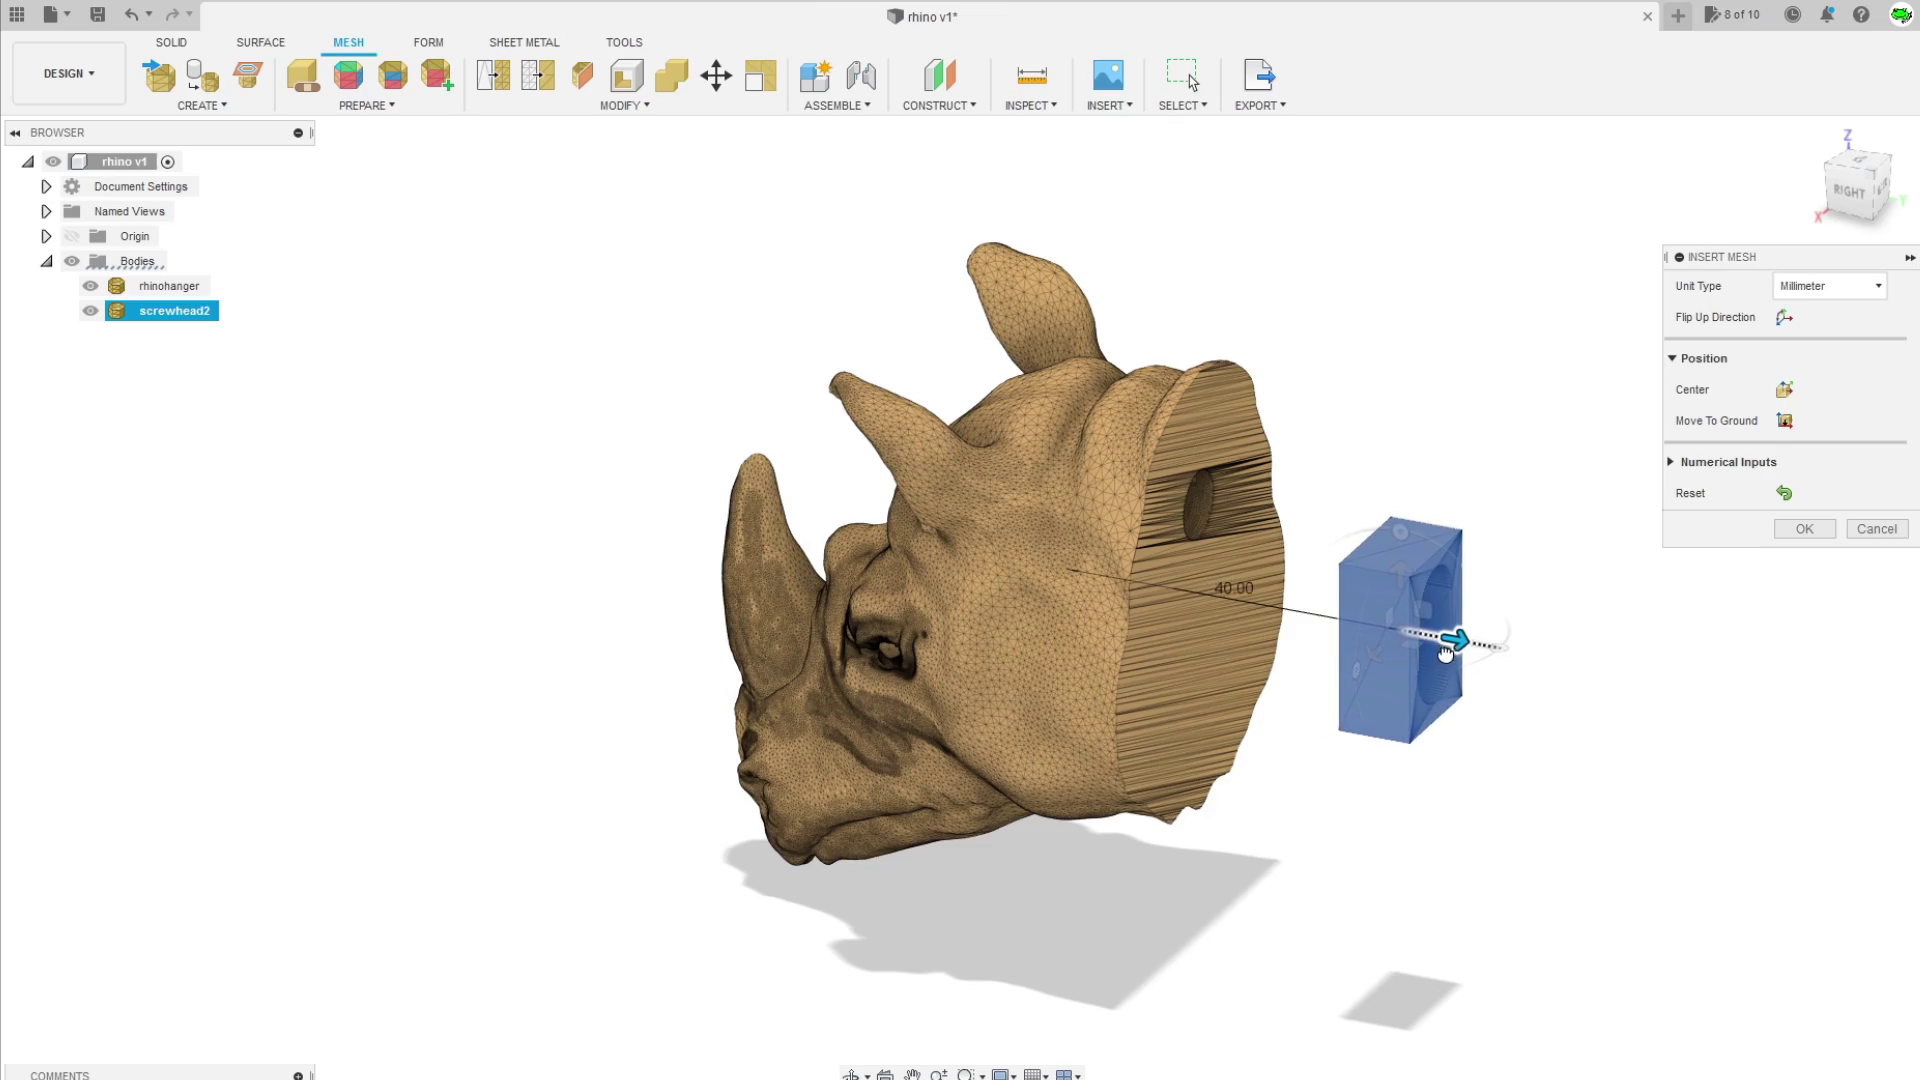Click the Move To Ground icon

[x=1783, y=421]
